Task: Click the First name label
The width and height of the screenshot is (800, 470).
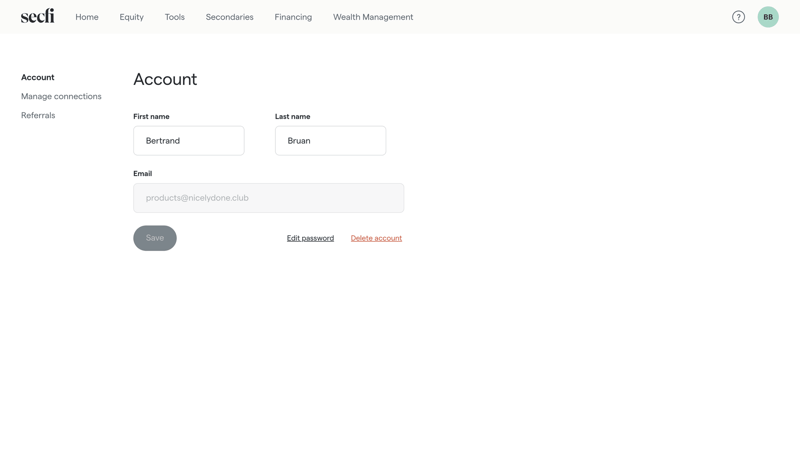Action: click(152, 116)
